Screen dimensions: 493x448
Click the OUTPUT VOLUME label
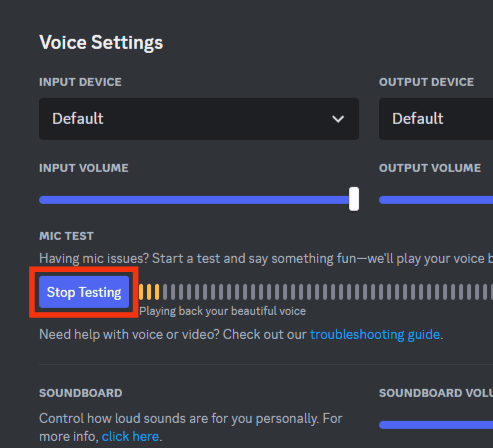[430, 168]
